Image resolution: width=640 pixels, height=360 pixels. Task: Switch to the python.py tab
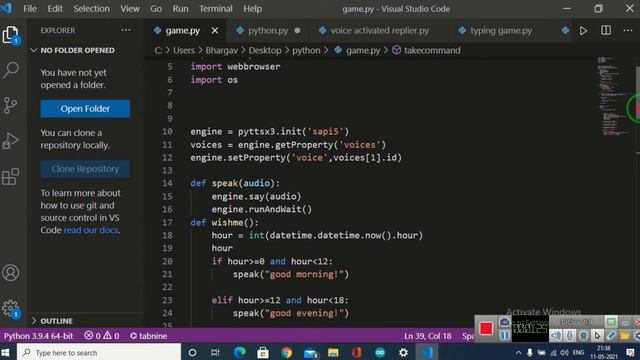pos(268,31)
